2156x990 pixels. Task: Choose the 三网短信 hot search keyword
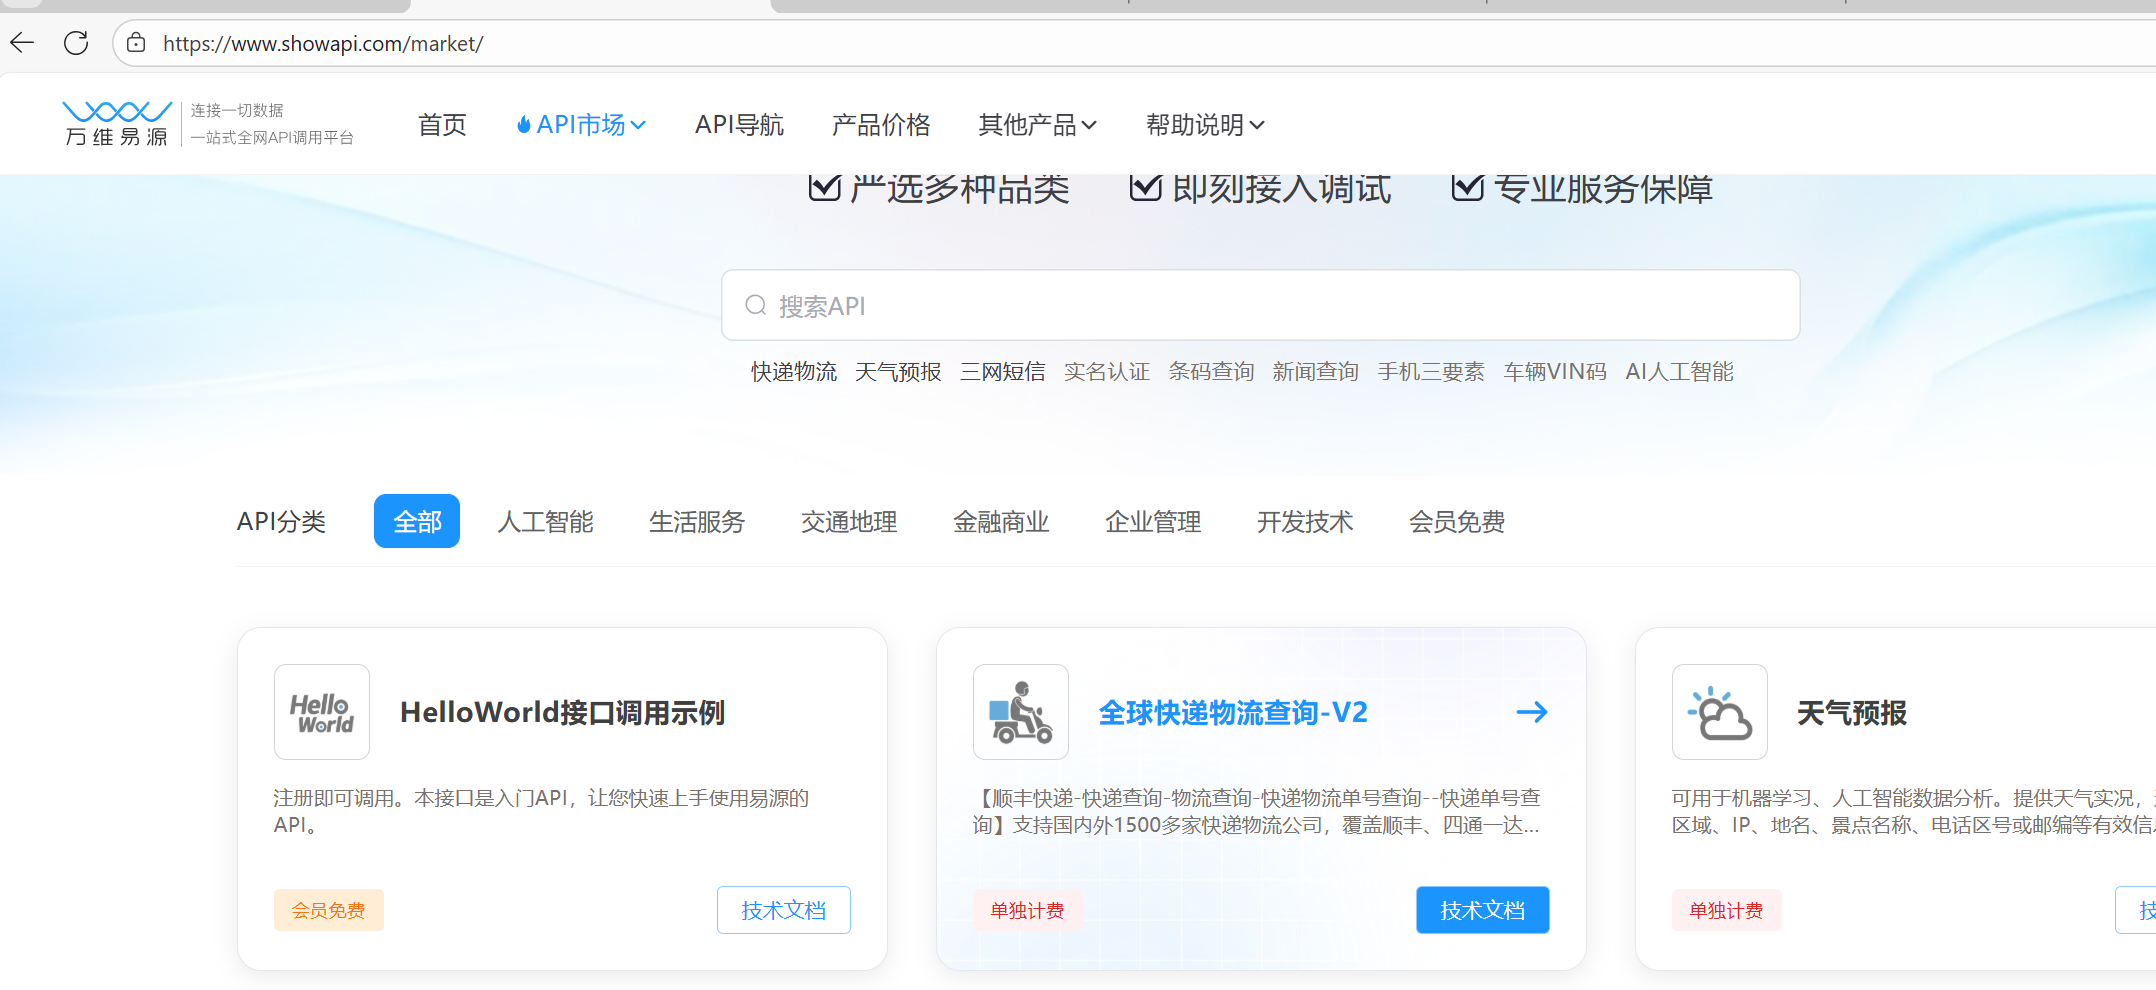pyautogui.click(x=1003, y=372)
